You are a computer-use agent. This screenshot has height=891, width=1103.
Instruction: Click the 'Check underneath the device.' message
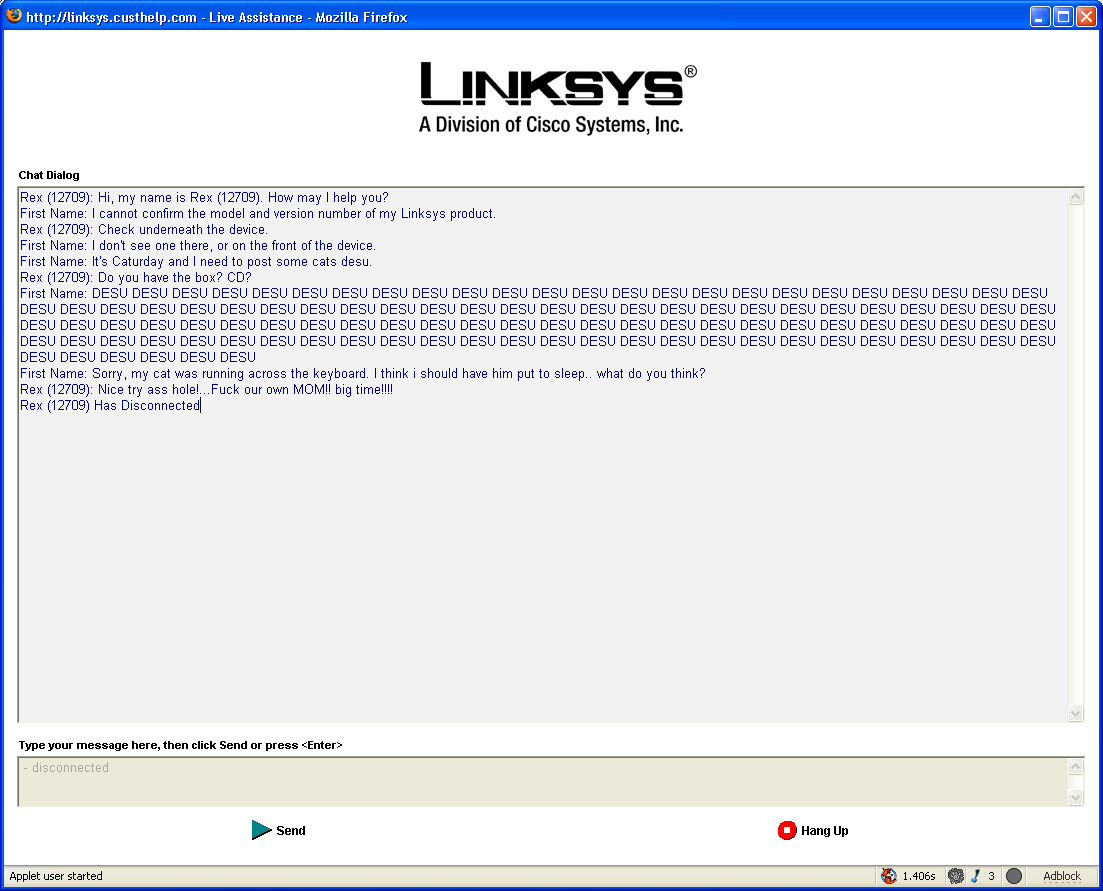coord(144,229)
